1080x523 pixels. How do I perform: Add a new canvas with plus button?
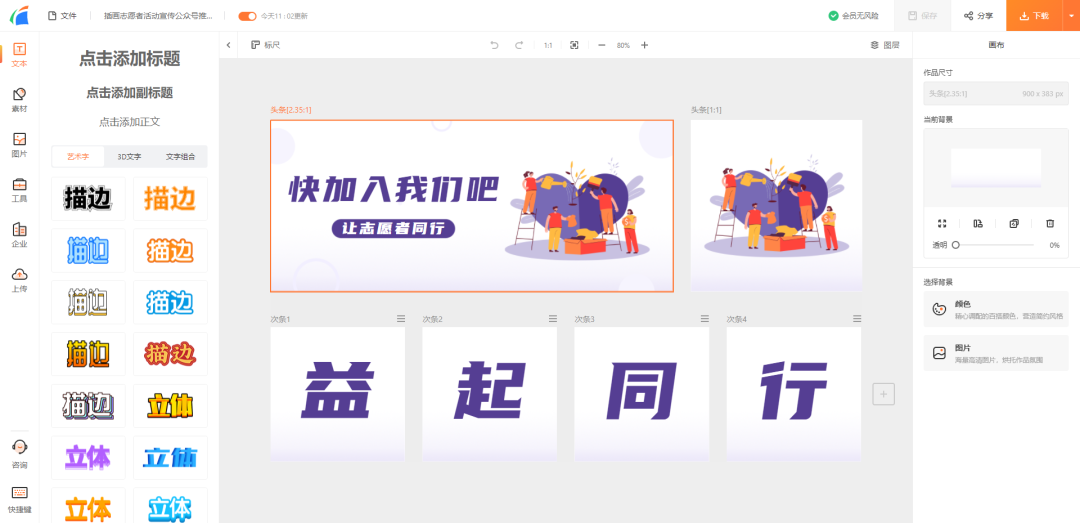point(884,394)
